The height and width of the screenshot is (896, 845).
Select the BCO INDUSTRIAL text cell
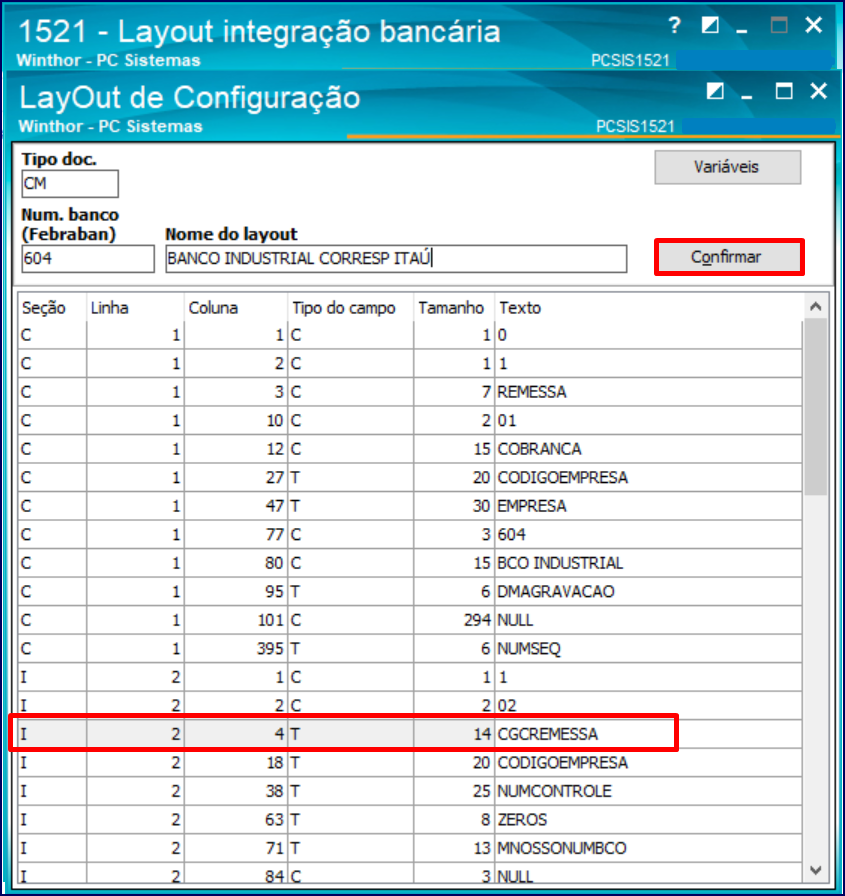coord(648,563)
